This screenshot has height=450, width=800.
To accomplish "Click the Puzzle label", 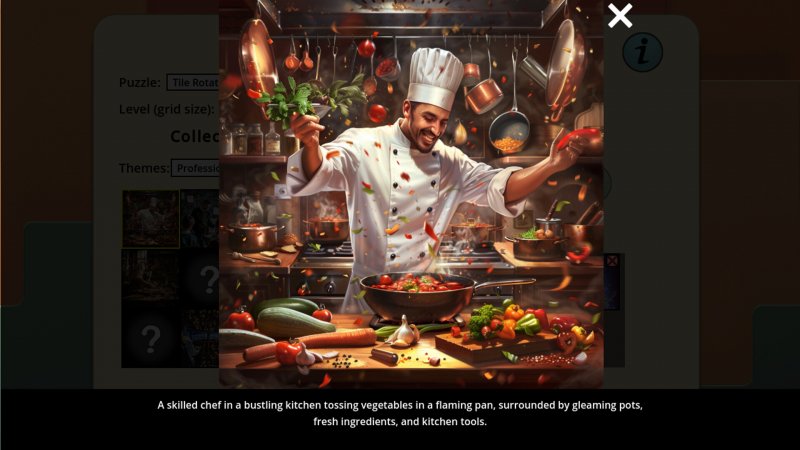I will click(x=139, y=83).
